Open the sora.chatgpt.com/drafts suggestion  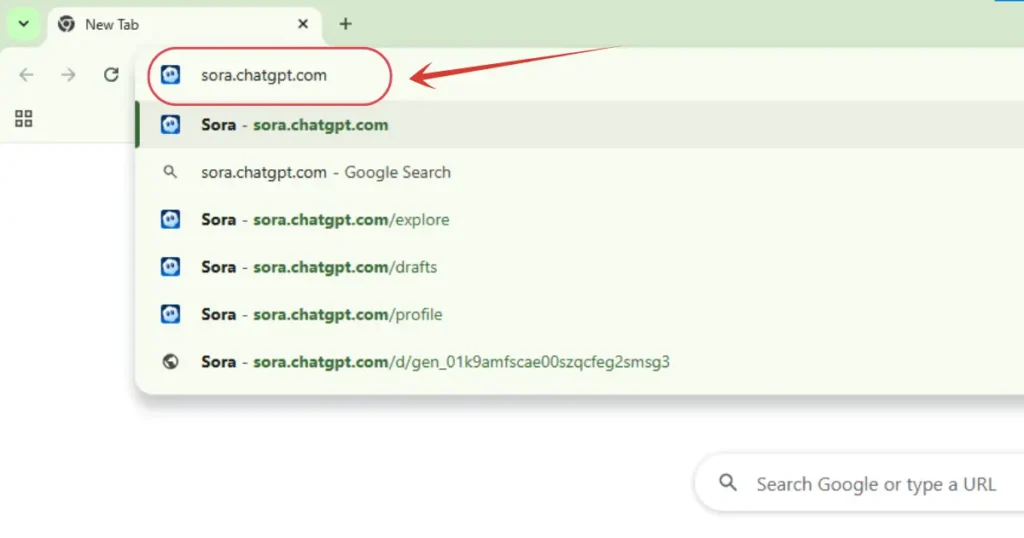(x=319, y=267)
